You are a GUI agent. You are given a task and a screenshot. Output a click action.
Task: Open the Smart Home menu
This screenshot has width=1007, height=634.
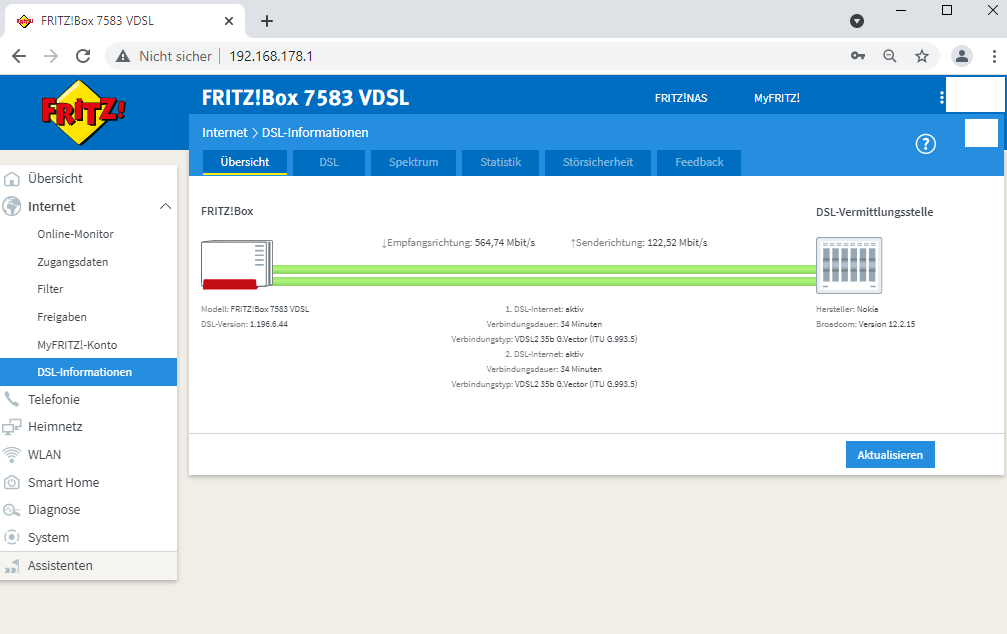[64, 482]
